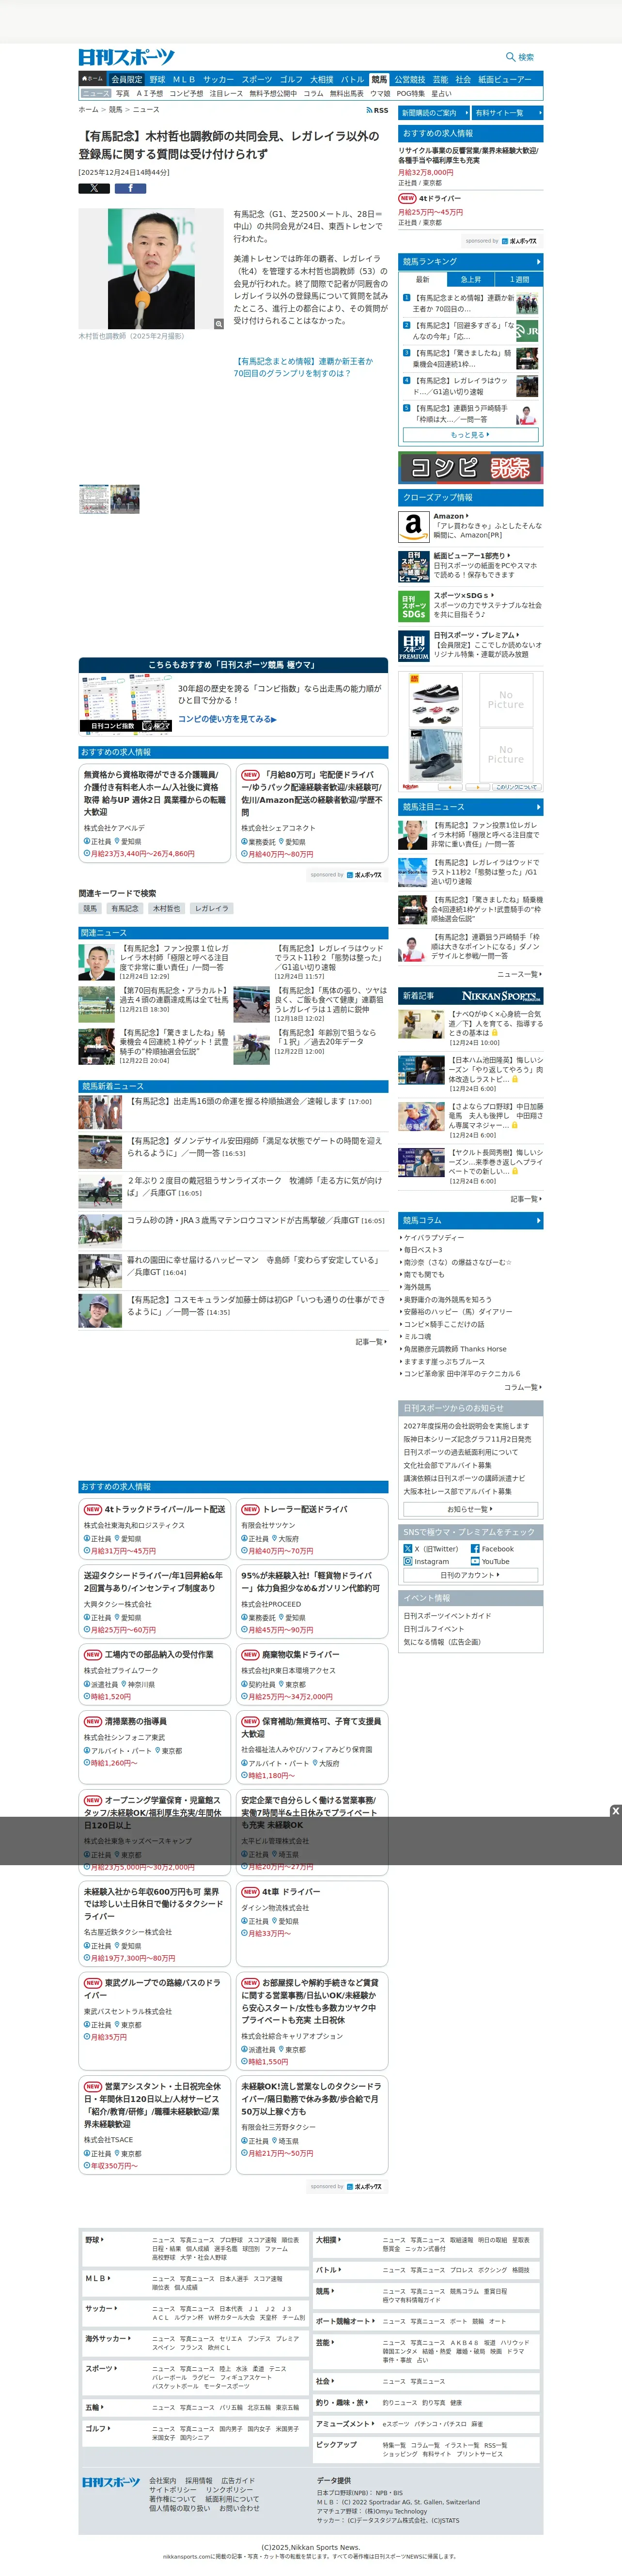The width and height of the screenshot is (622, 2576).
Task: Open ranking item 5 連覇狙う戸崎騎手
Action: (461, 414)
